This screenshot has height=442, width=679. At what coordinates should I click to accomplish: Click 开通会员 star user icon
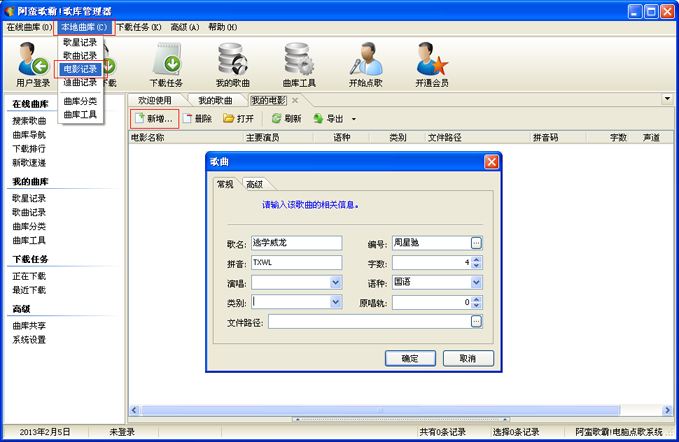(432, 65)
